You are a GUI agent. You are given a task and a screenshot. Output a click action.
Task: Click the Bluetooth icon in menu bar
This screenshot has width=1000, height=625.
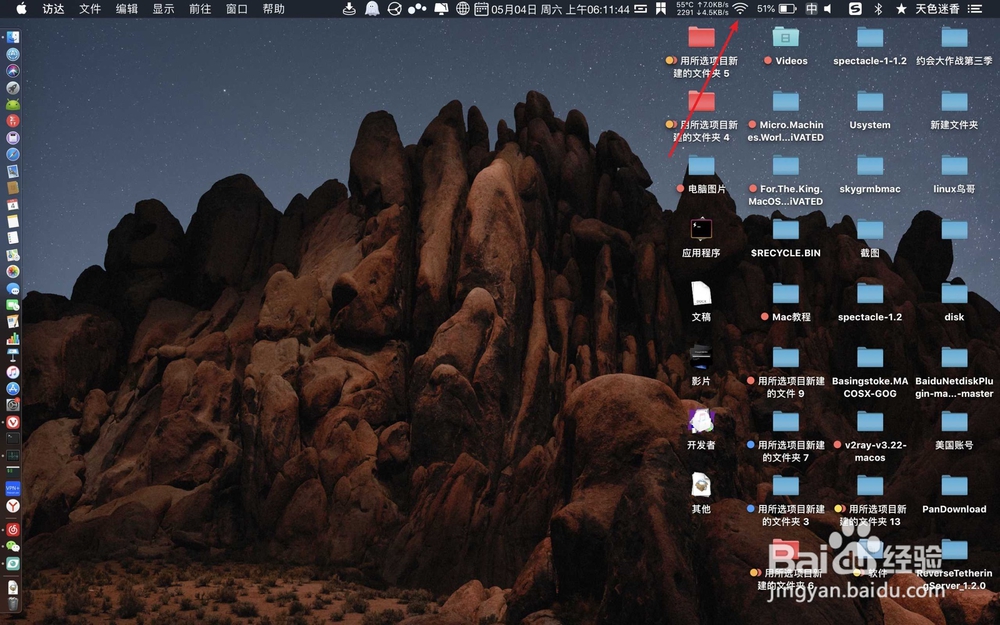pos(878,9)
